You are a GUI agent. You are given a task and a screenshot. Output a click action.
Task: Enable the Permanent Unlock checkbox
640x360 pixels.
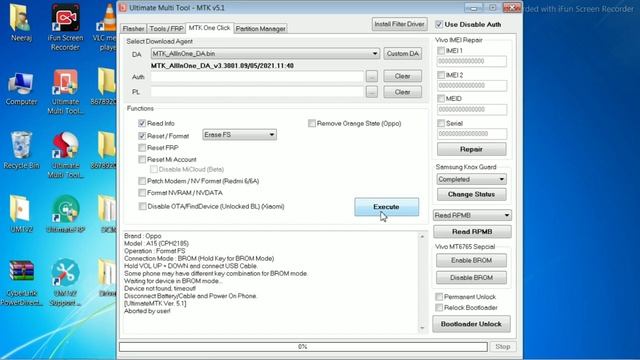click(x=439, y=297)
